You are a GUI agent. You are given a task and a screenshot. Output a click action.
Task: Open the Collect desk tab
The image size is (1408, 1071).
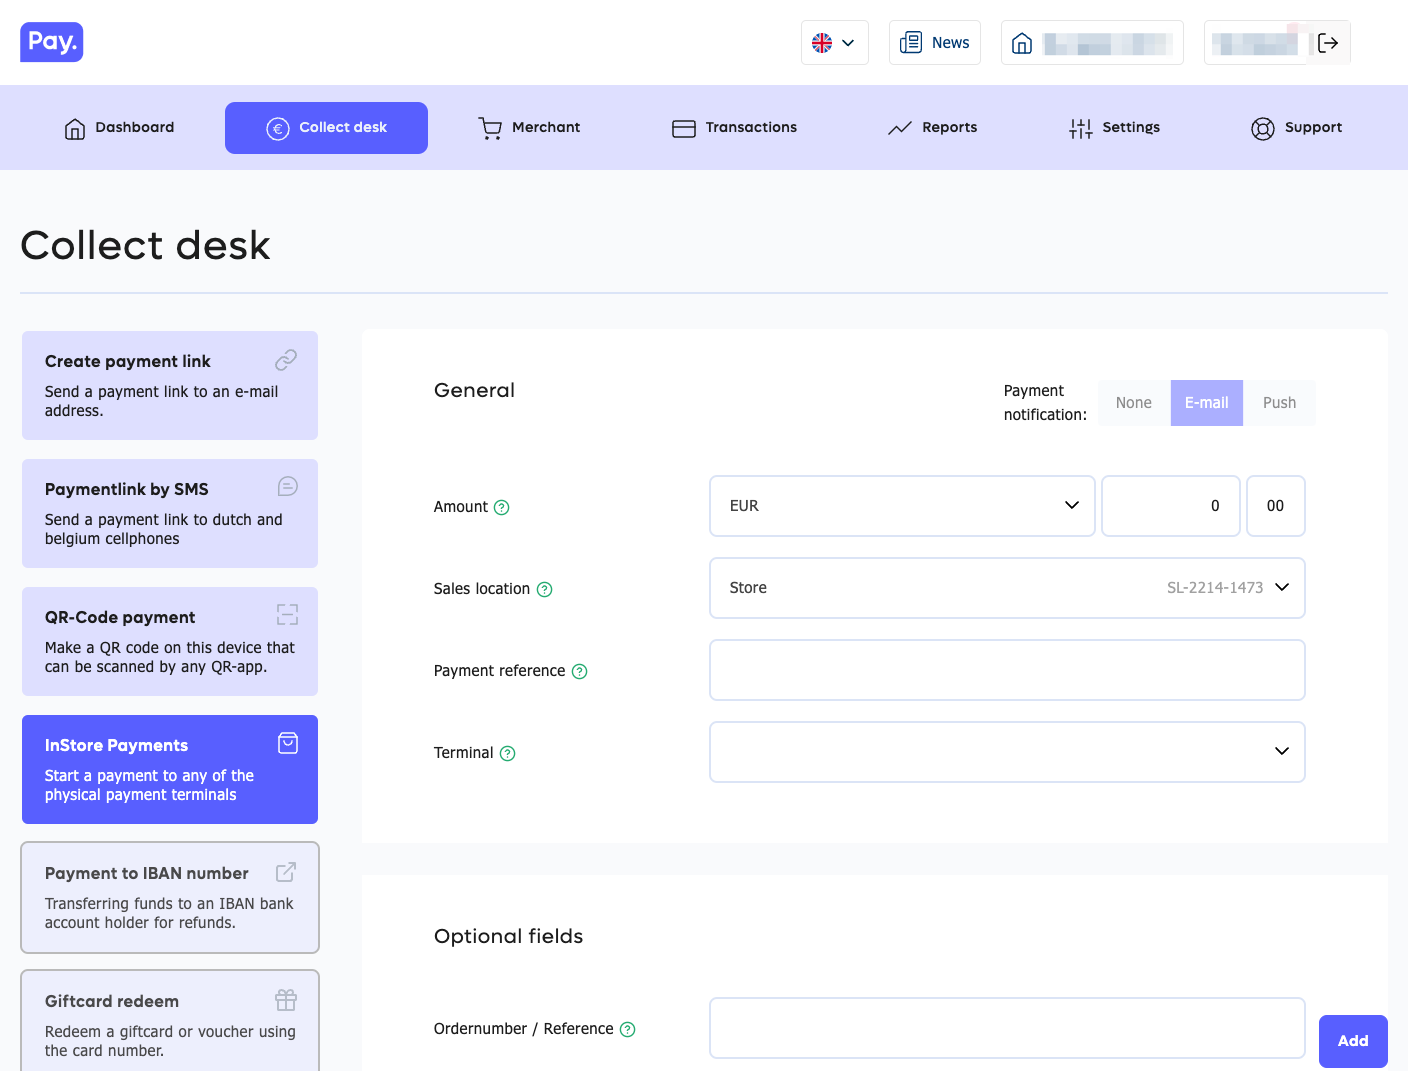coord(326,128)
